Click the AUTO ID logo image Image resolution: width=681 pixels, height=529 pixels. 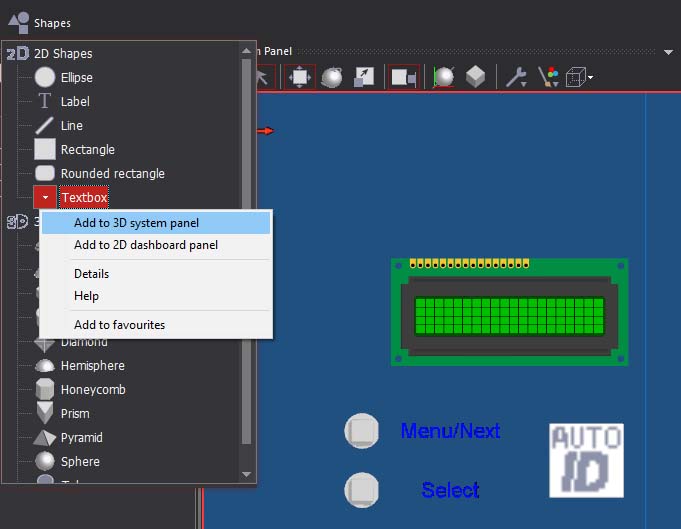[x=586, y=460]
